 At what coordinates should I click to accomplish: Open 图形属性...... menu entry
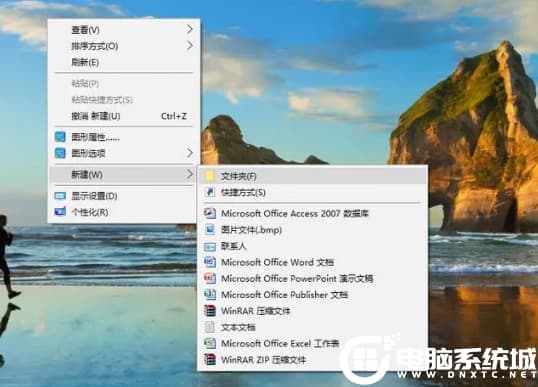[x=124, y=137]
